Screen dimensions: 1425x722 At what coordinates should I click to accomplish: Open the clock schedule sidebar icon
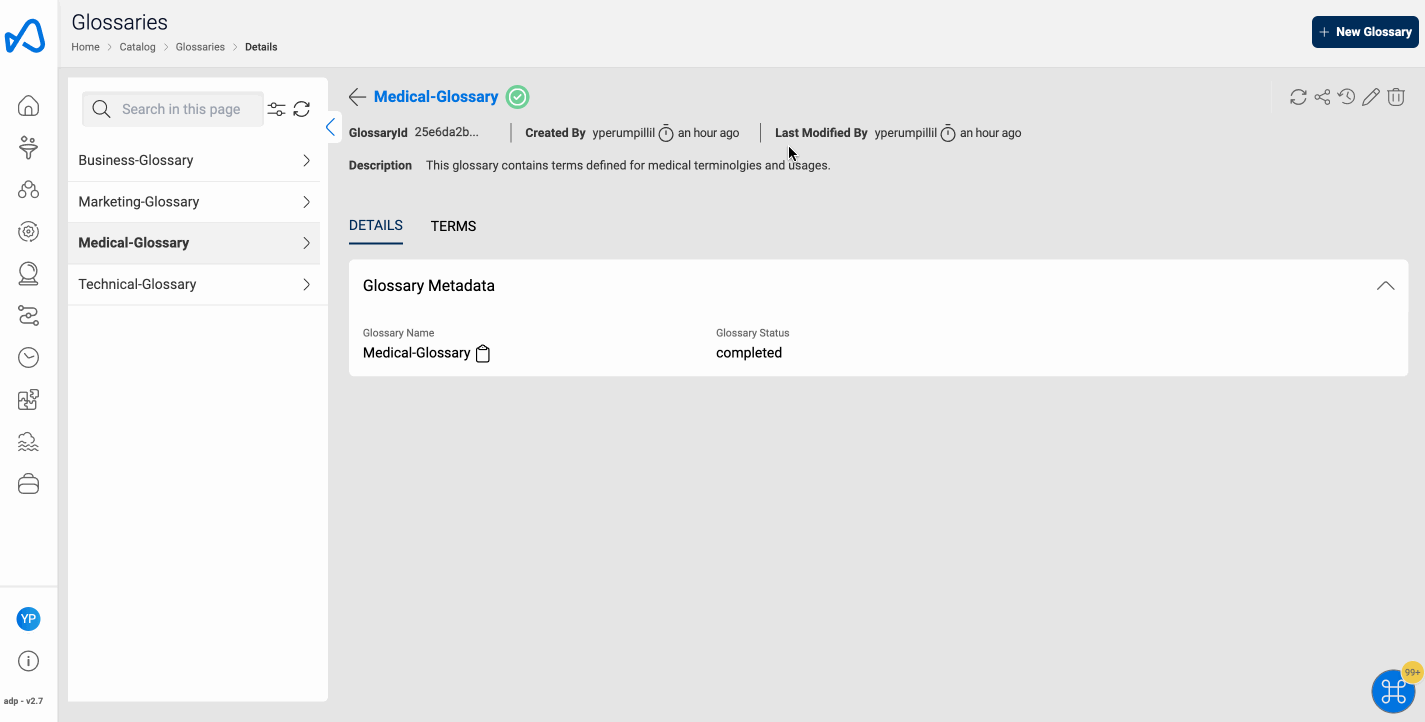(x=29, y=358)
